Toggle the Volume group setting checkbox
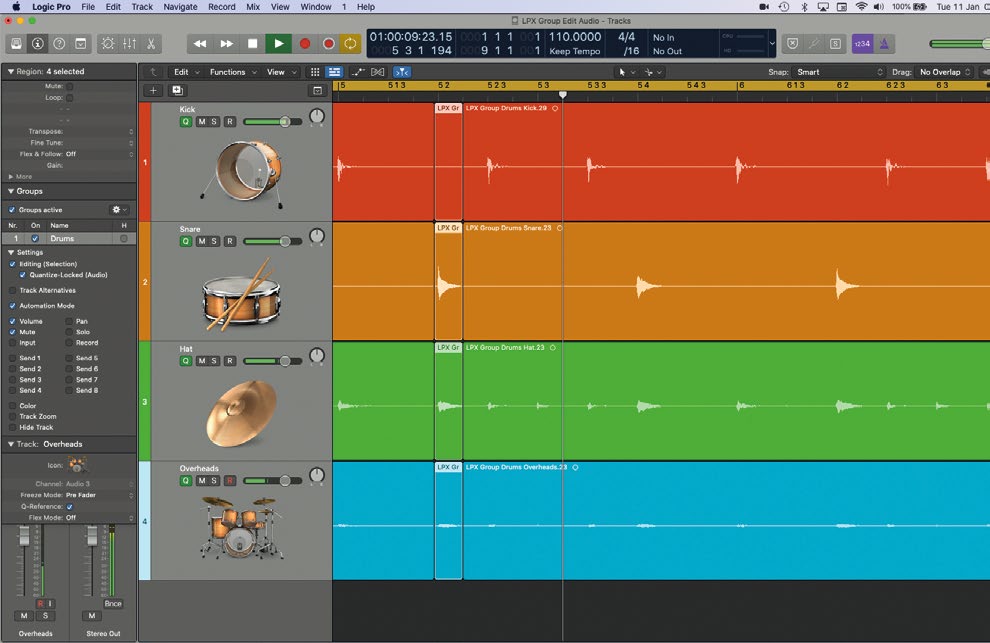This screenshot has width=990, height=643. [12, 322]
